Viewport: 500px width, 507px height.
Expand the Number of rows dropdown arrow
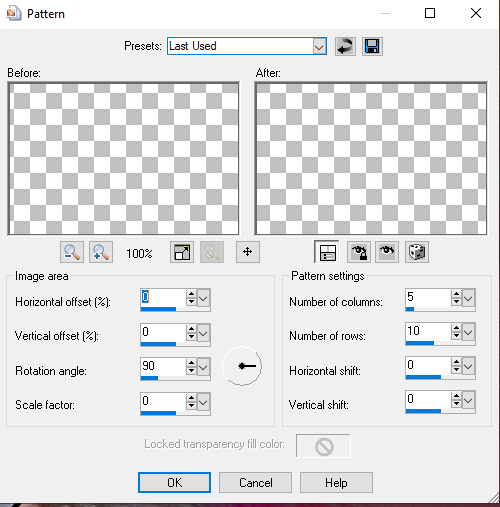click(x=468, y=332)
